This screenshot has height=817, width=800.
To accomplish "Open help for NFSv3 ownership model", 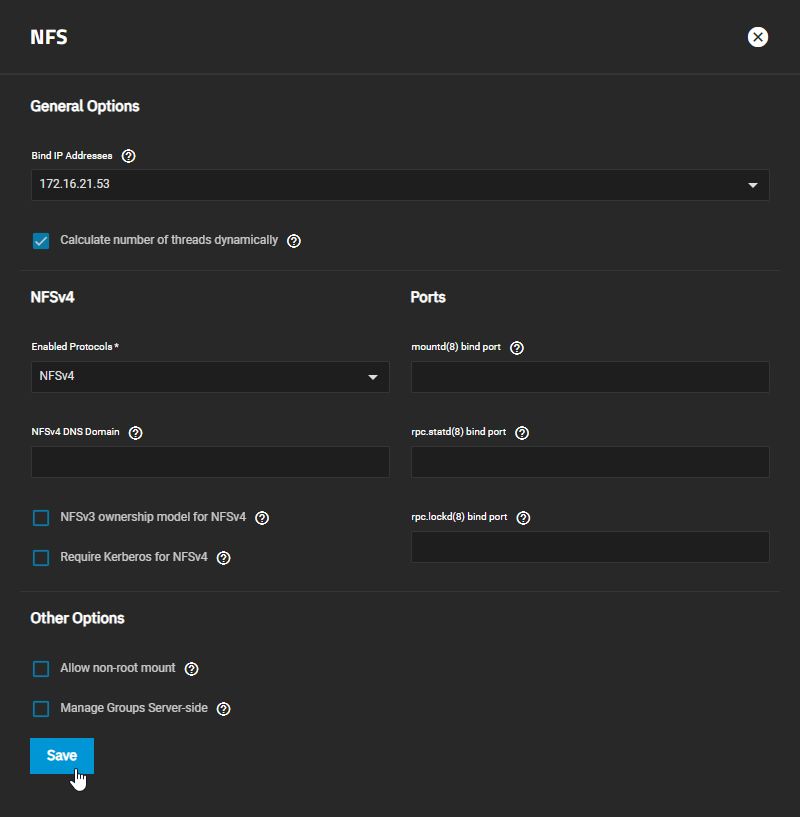I will 261,517.
